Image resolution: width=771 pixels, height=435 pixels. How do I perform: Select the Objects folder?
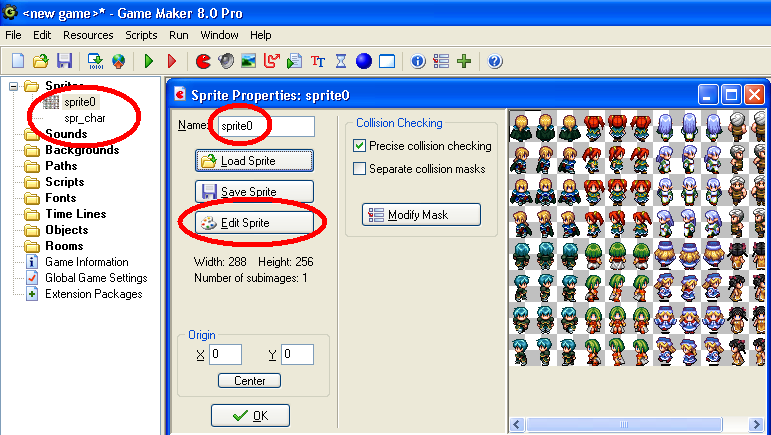pyautogui.click(x=66, y=230)
